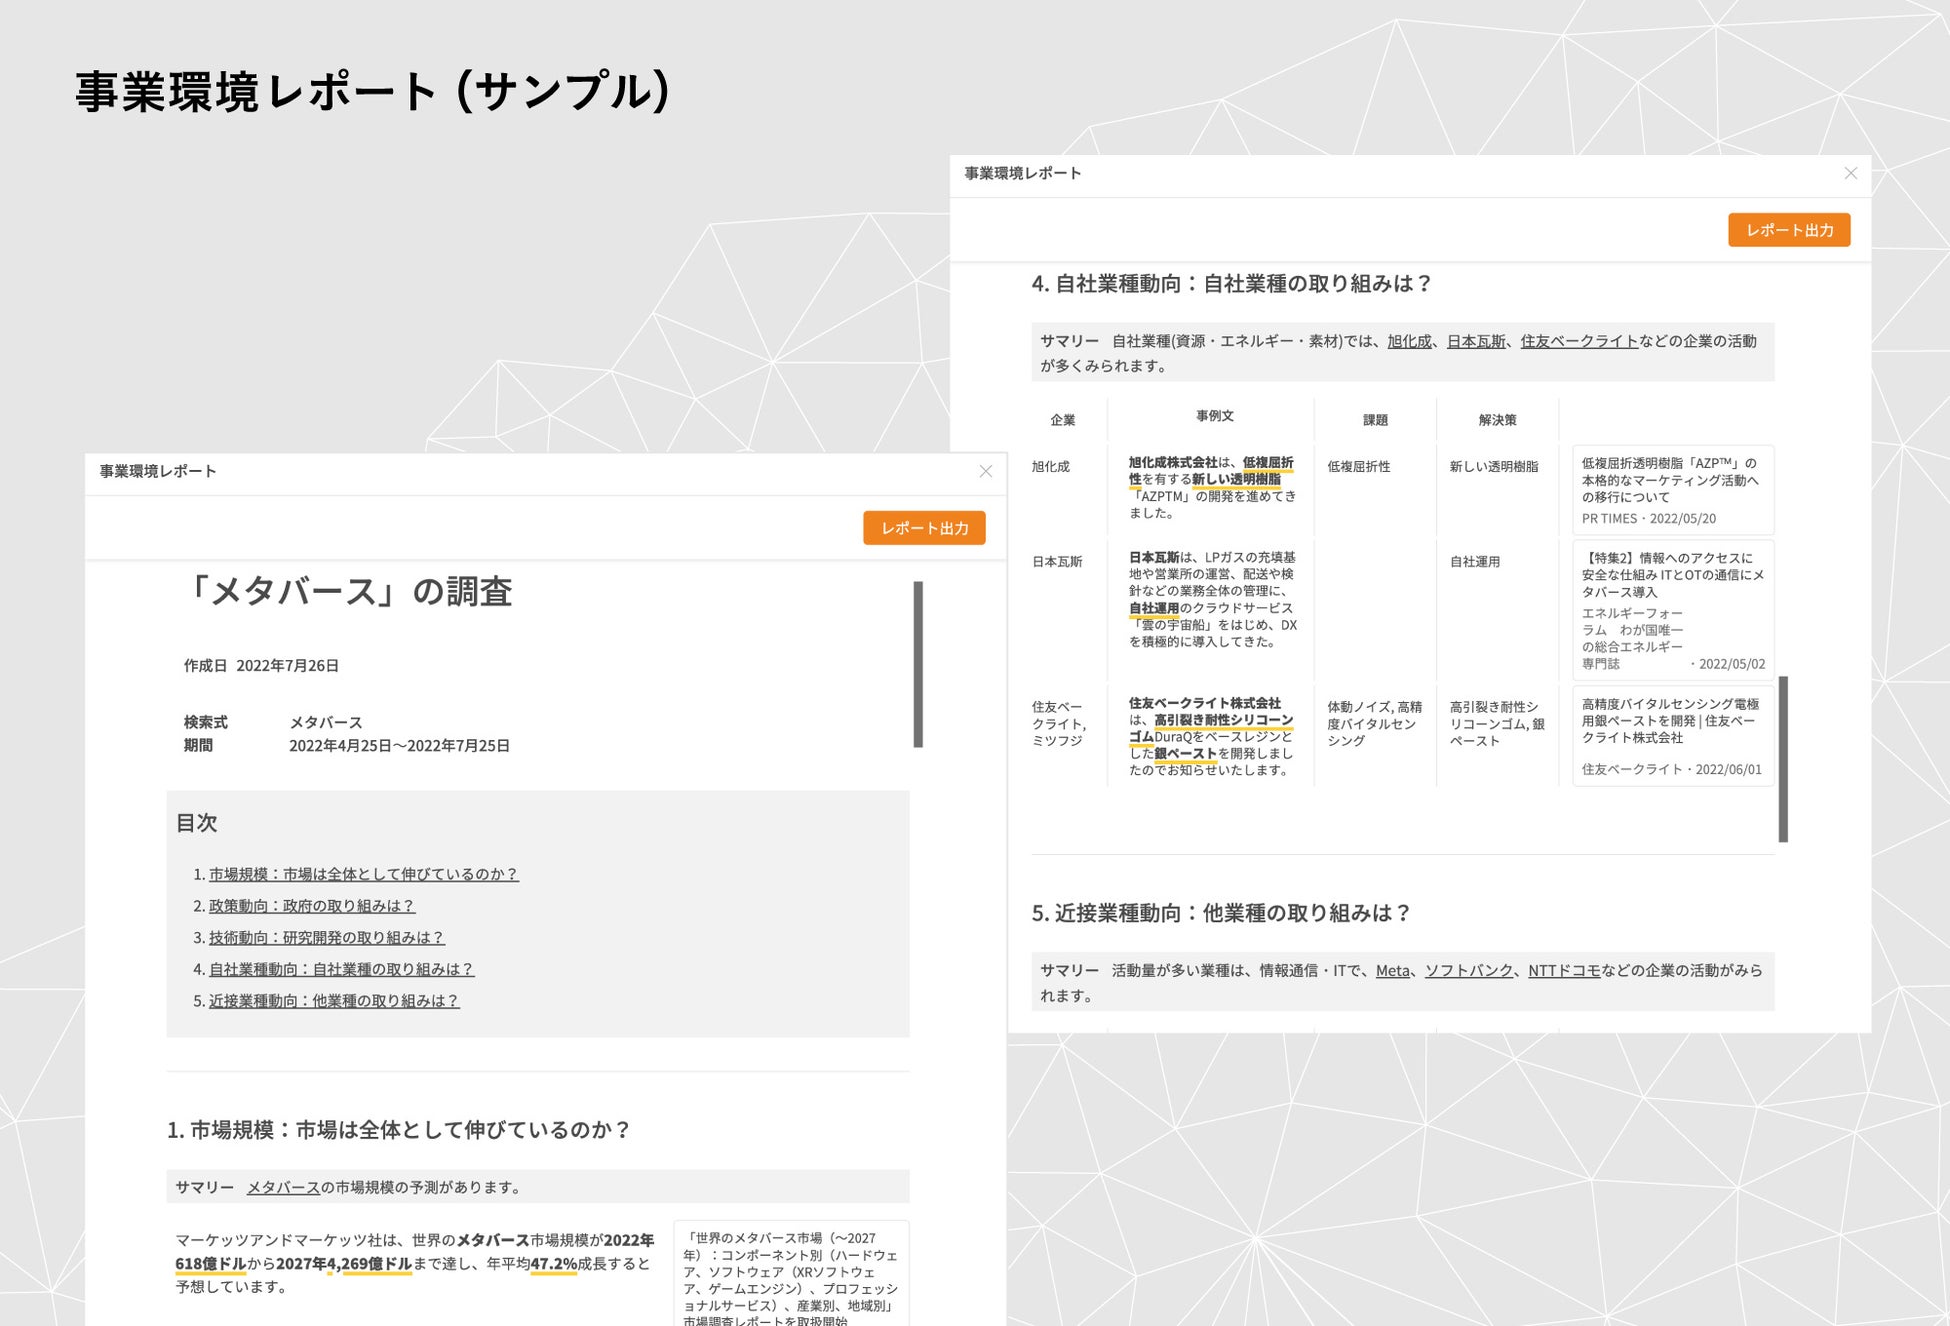The image size is (1950, 1326).
Task: Click the Meta link in summary
Action: (1392, 970)
